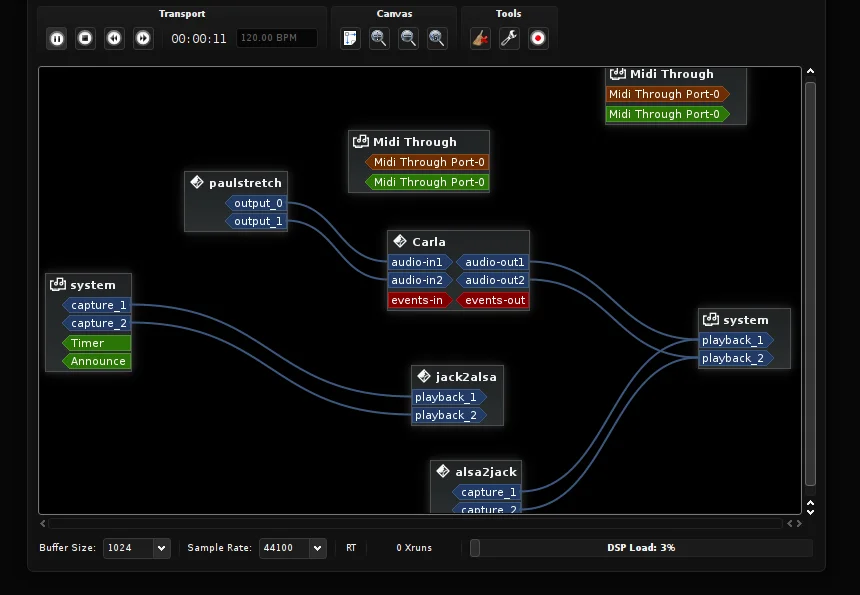Click the Carla node icon

[400, 241]
